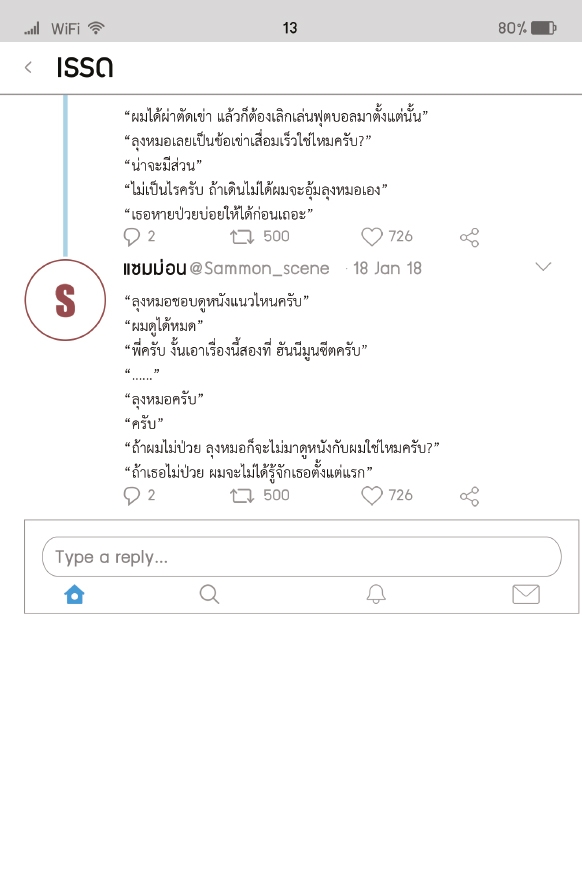Image resolution: width=582 pixels, height=872 pixels.
Task: Tap the reply bubble on the lower tweet
Action: 131,496
